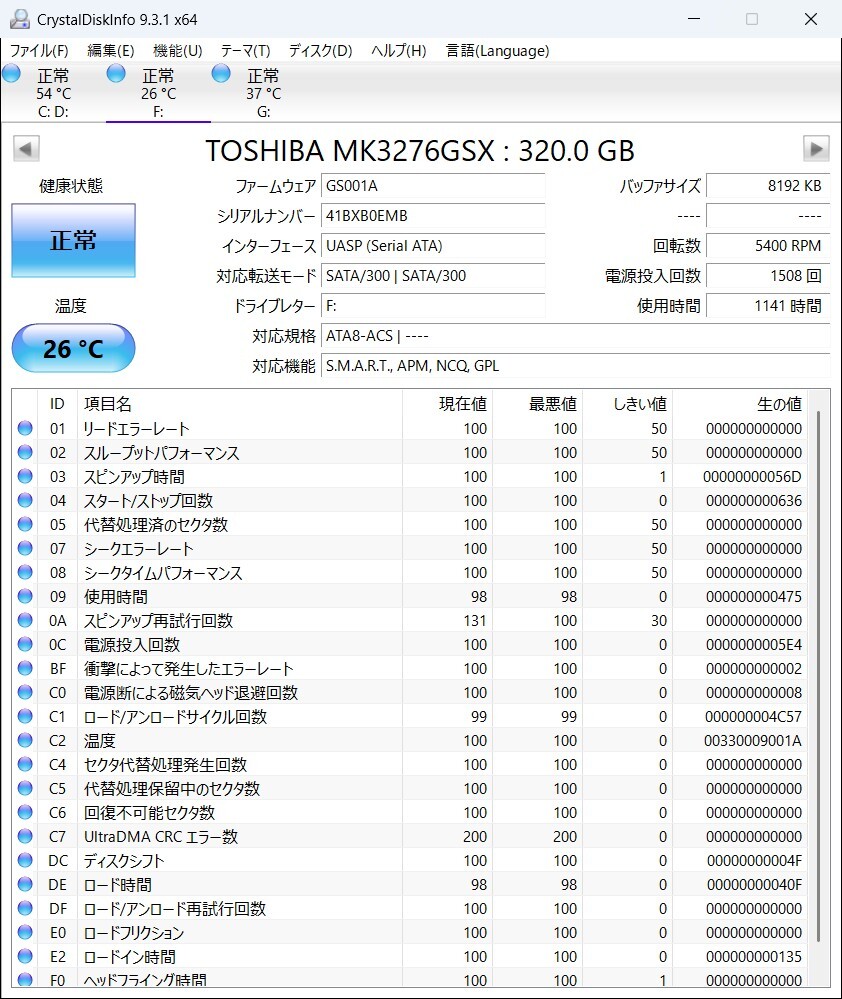Open the 言語(Language) menu
The image size is (842, 999).
497,50
